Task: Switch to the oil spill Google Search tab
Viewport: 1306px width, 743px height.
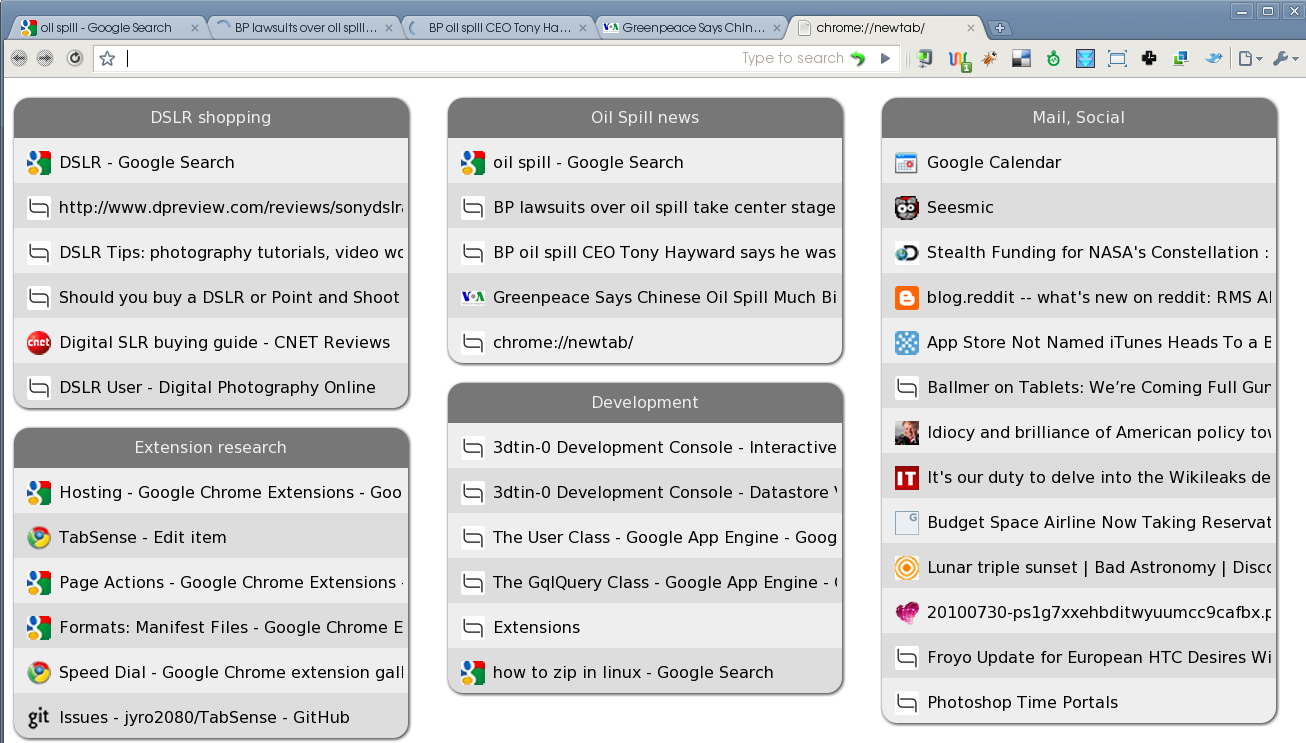Action: (x=105, y=28)
